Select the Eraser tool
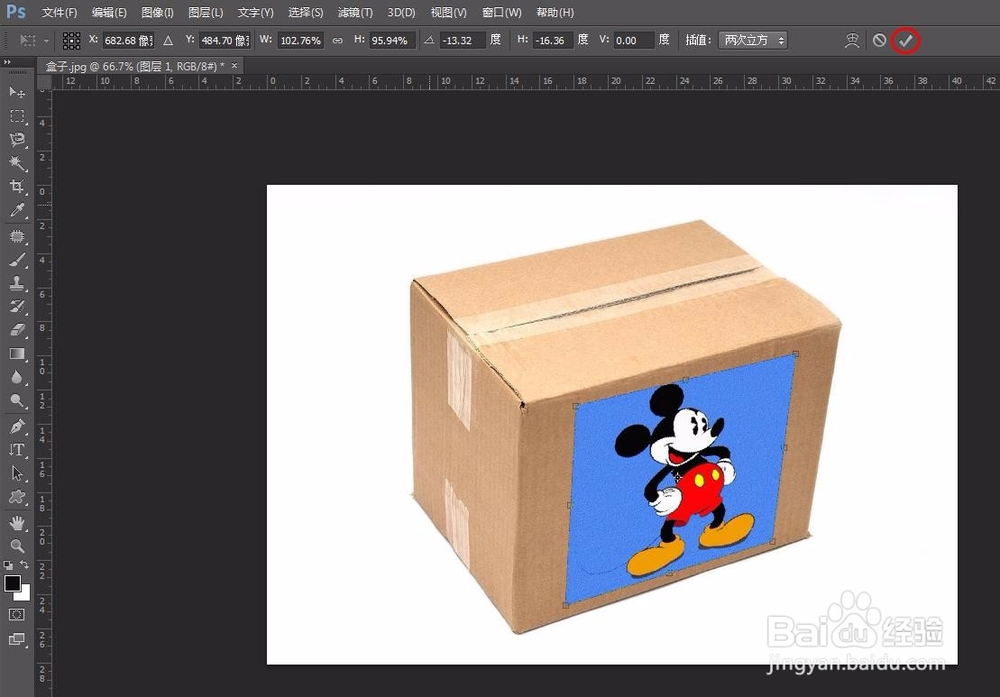Screen dimensions: 1000x697 [17, 330]
